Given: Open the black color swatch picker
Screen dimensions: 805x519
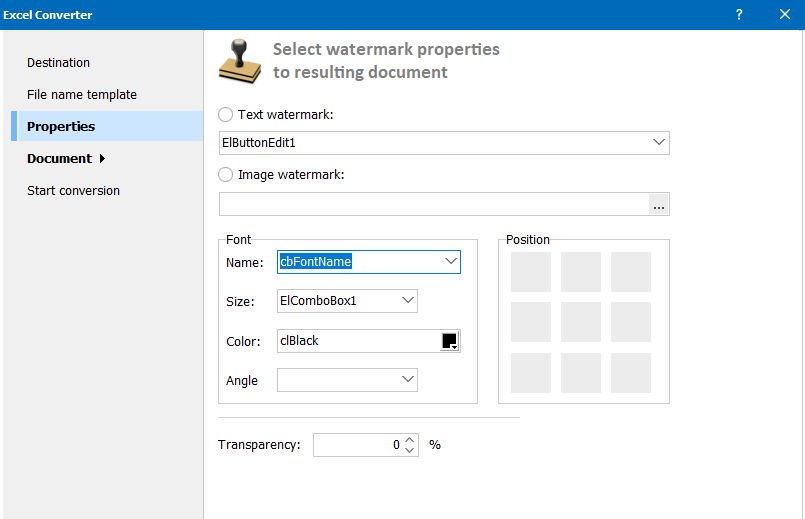Looking at the screenshot, I should coord(449,341).
